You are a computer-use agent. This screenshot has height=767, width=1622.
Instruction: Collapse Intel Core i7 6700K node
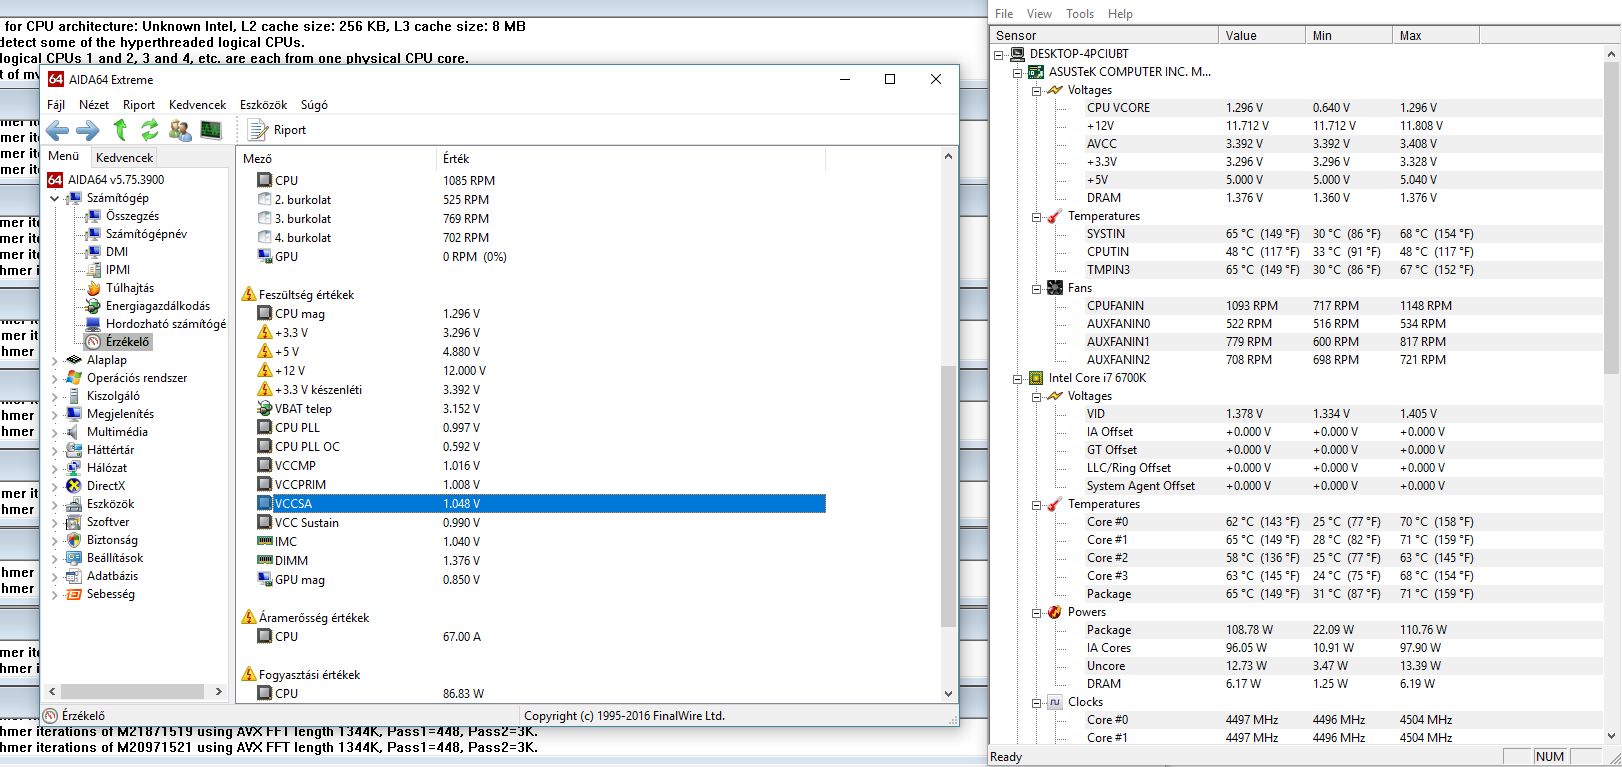click(x=1017, y=379)
